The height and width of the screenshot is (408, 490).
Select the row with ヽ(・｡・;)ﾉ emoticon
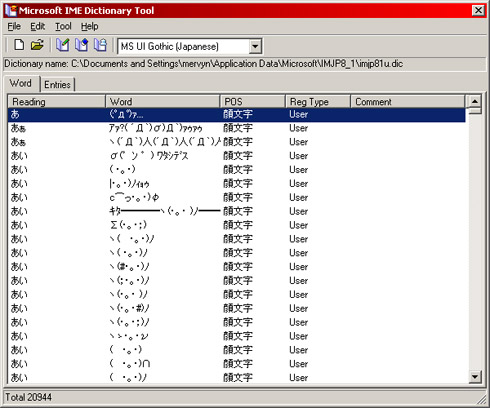point(237,322)
